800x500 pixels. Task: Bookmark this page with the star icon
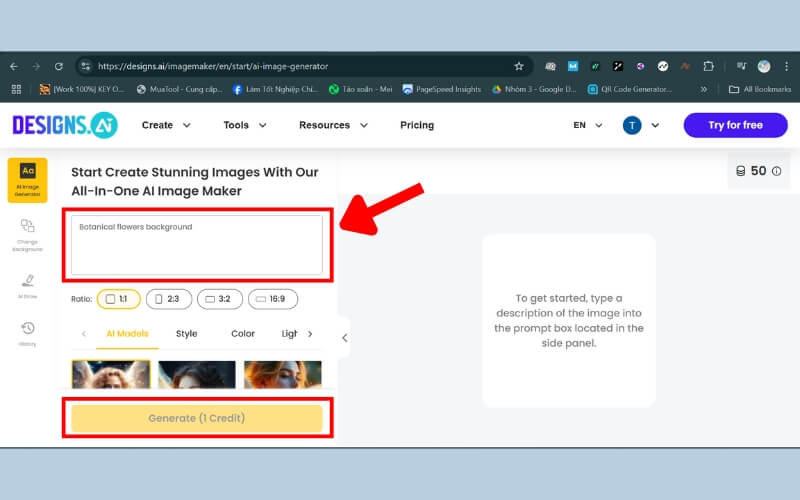pos(519,66)
